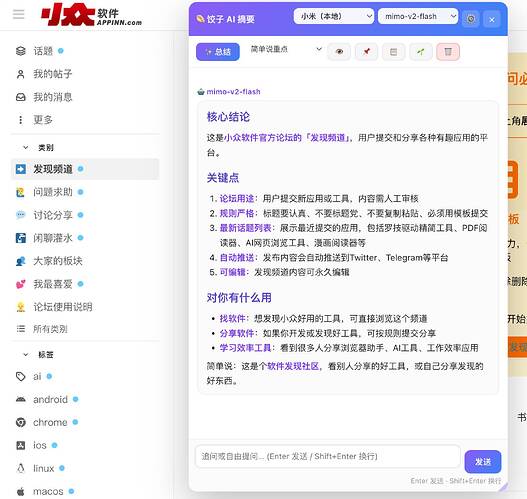Viewport: 527px width, 499px height.
Task: Click the trash delete icon in toolbar
Action: [x=448, y=52]
